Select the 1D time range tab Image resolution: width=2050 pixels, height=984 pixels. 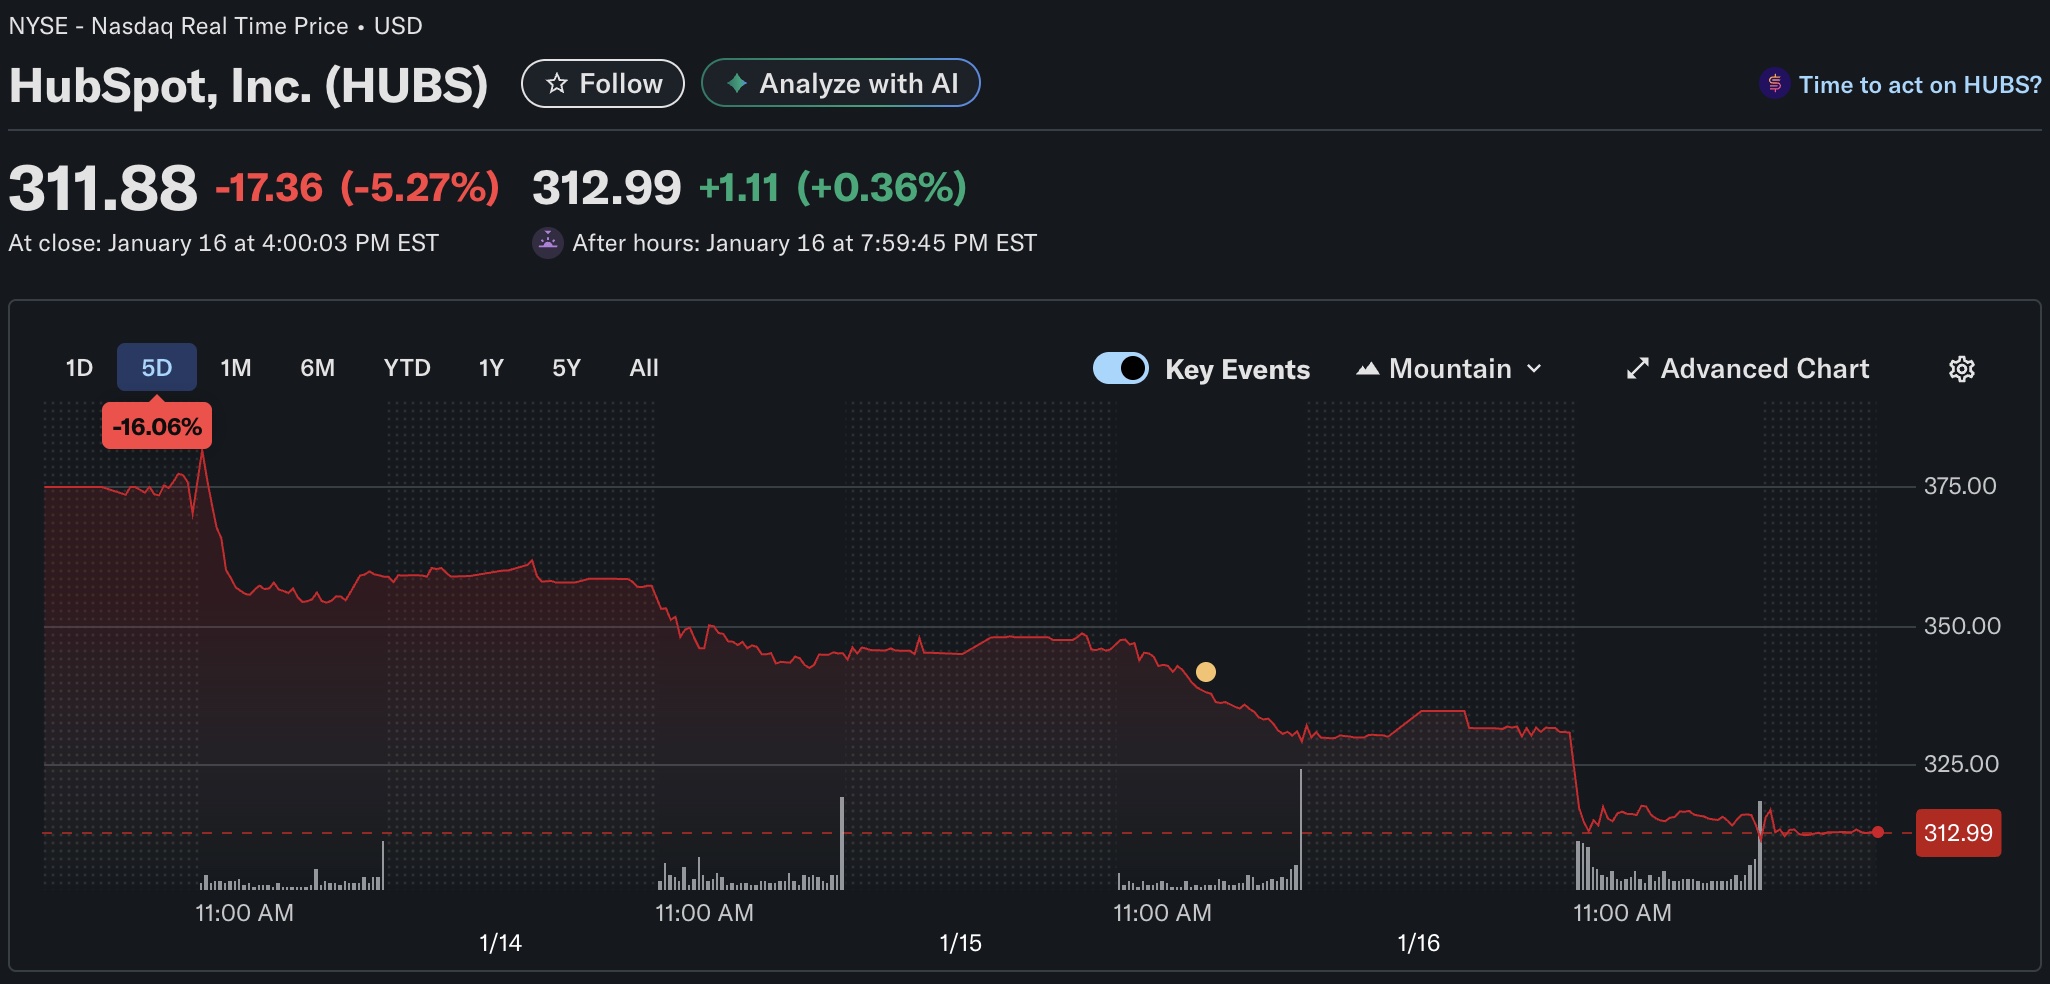79,368
